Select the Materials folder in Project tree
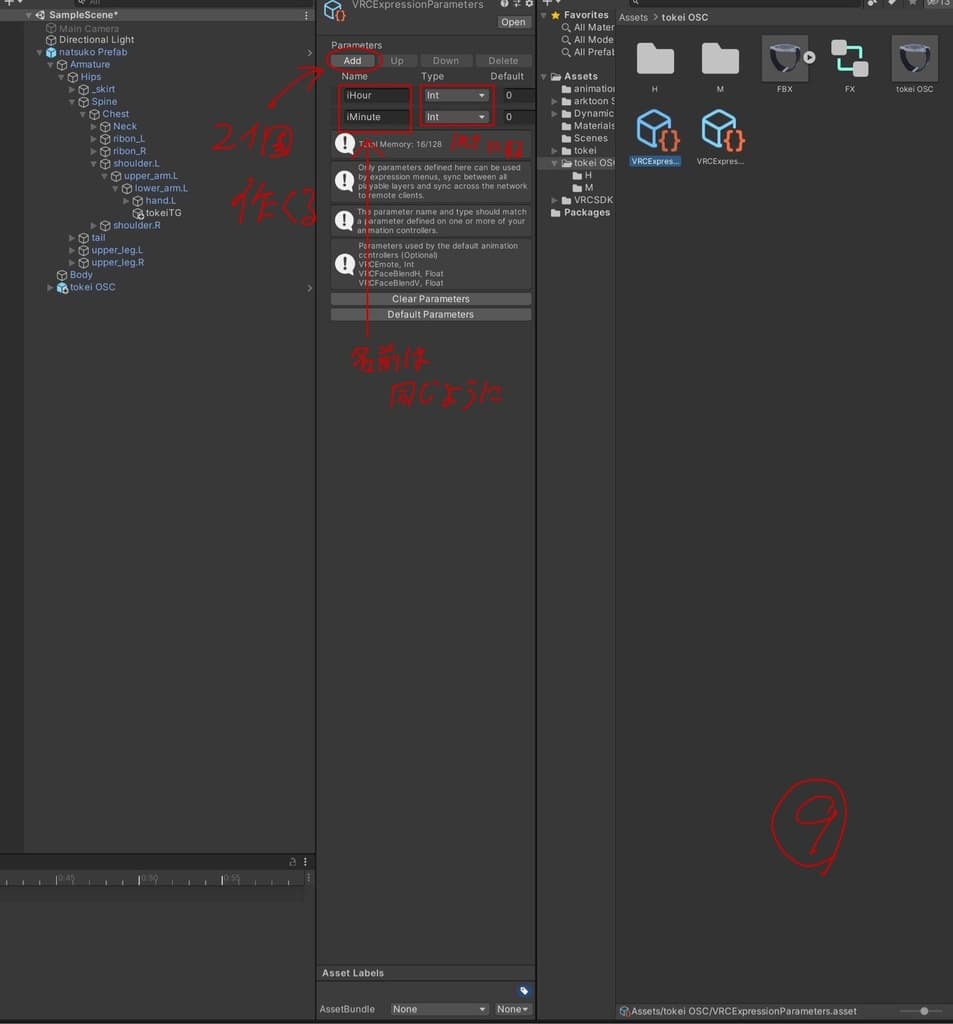The width and height of the screenshot is (953, 1024). [x=588, y=126]
